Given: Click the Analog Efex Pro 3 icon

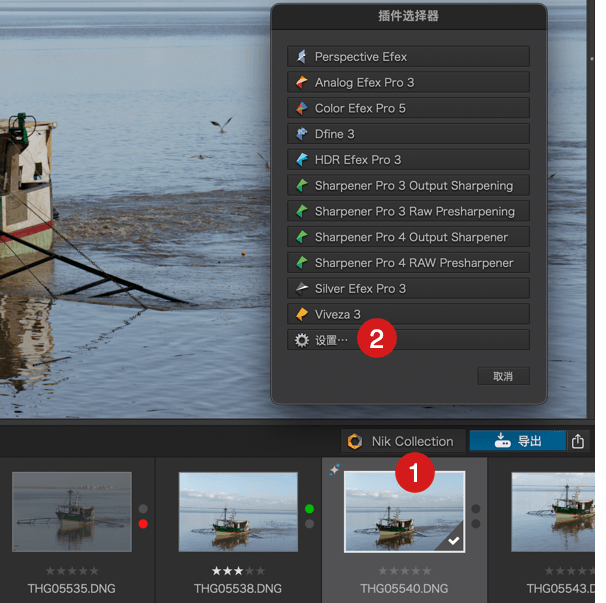Looking at the screenshot, I should click(x=301, y=82).
